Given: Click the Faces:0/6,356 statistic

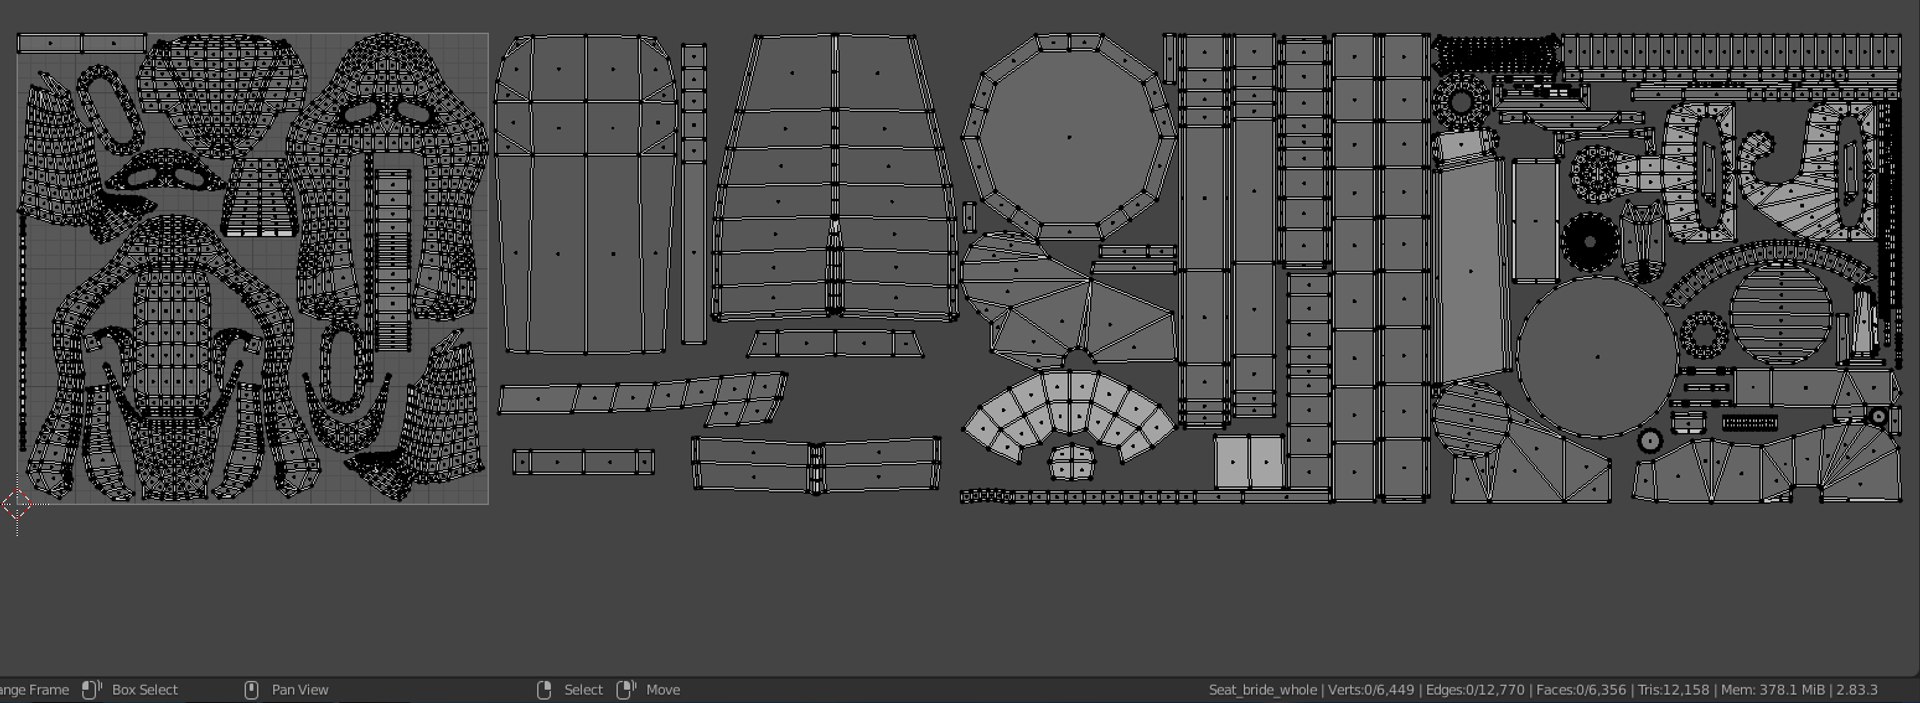Looking at the screenshot, I should [x=1581, y=690].
